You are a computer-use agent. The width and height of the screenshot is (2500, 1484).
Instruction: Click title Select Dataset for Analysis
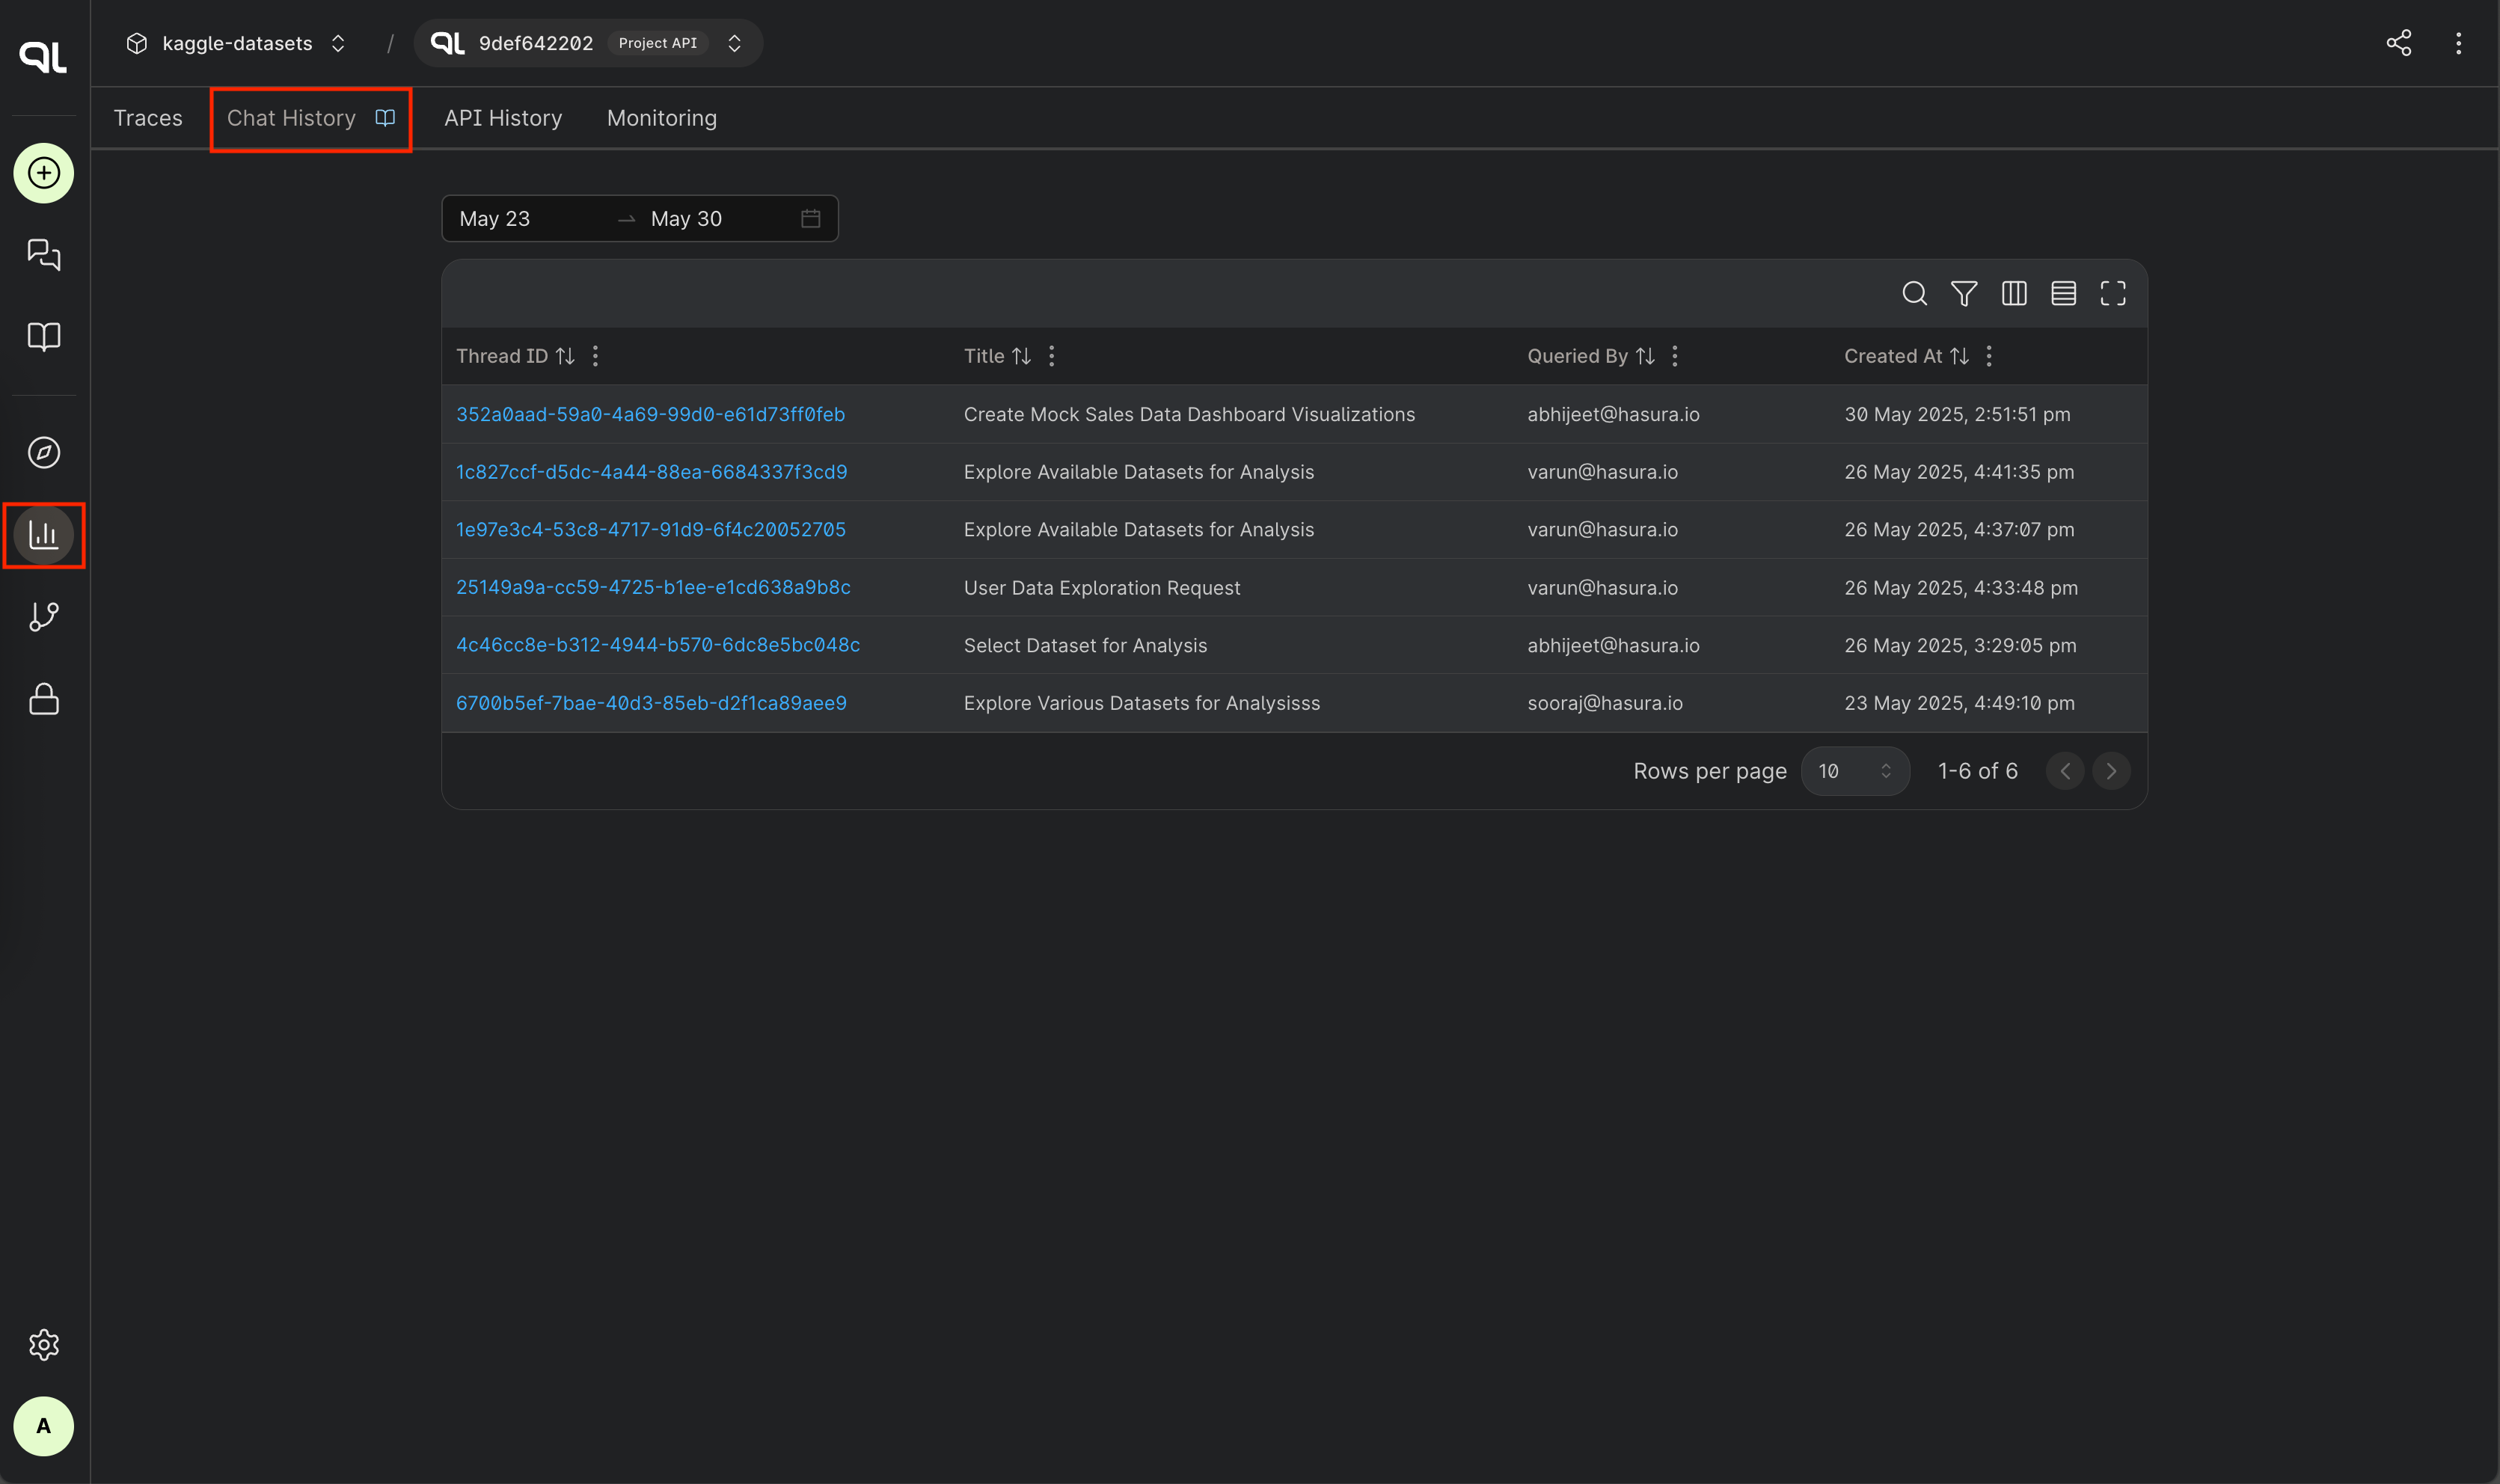tap(1085, 645)
